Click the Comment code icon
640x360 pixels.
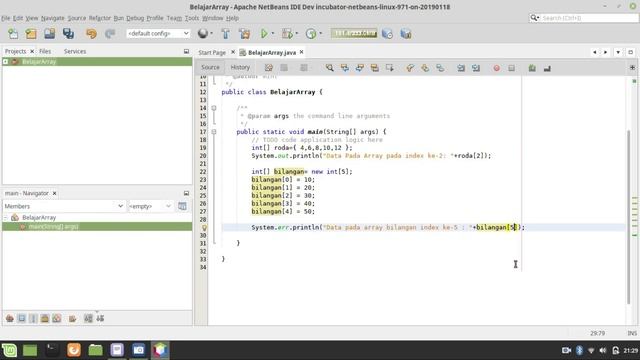pyautogui.click(x=532, y=68)
